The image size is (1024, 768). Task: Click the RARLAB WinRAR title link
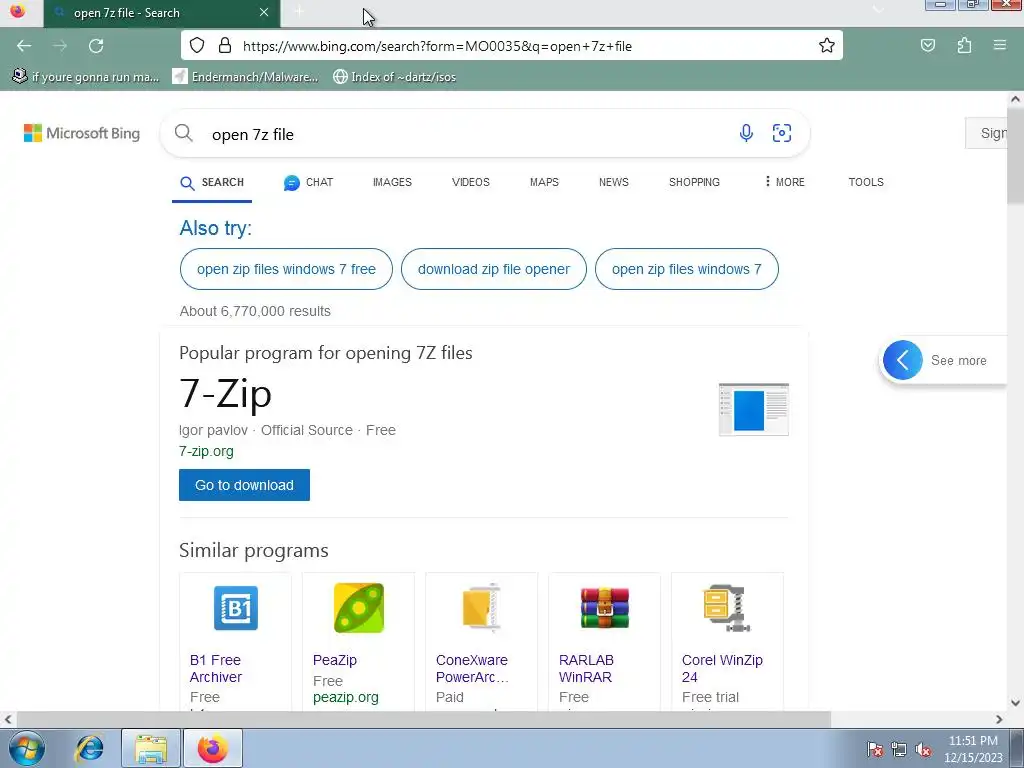(586, 669)
